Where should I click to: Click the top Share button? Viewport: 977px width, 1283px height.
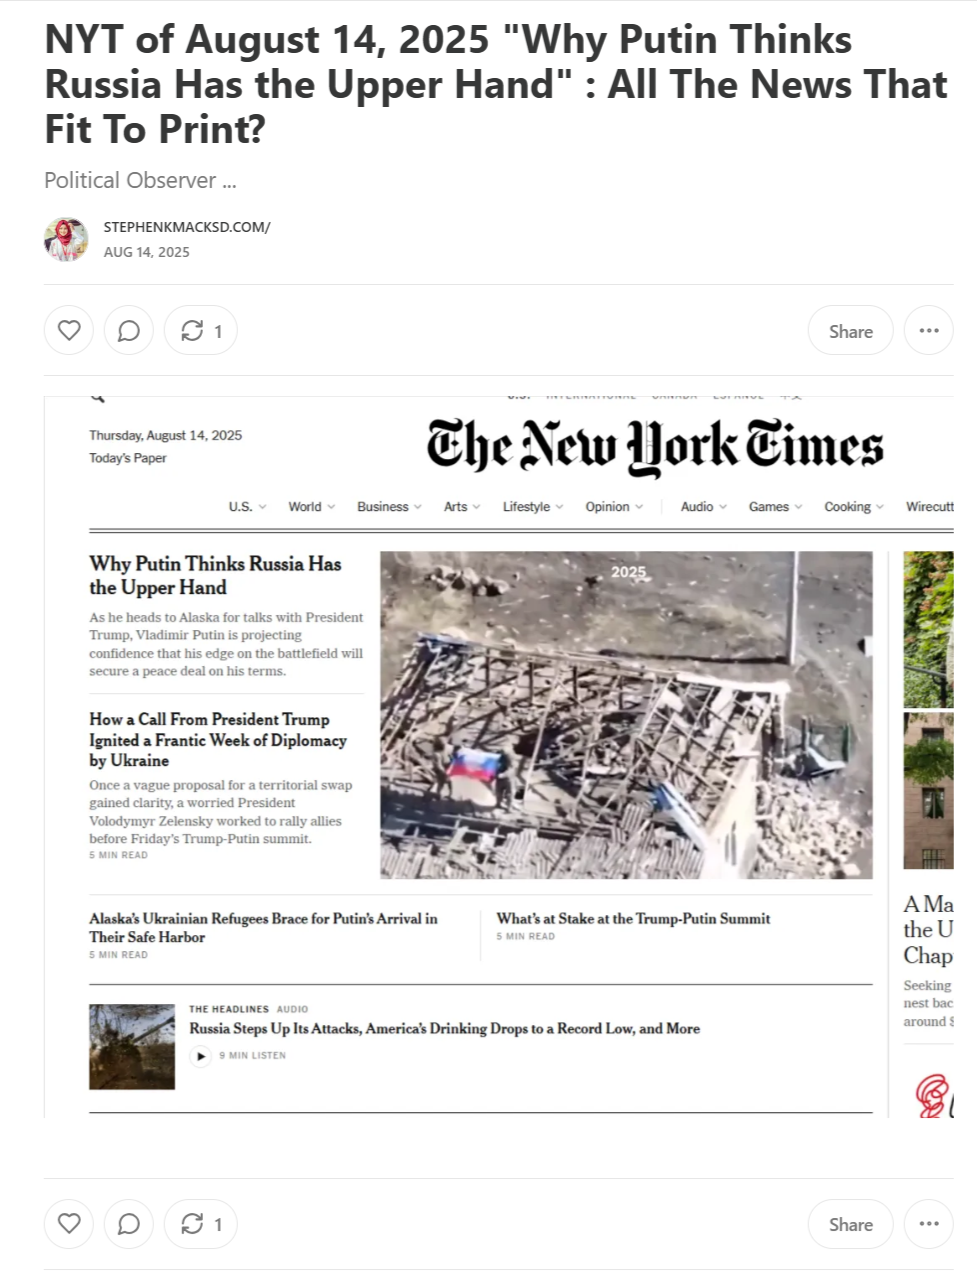(x=851, y=330)
